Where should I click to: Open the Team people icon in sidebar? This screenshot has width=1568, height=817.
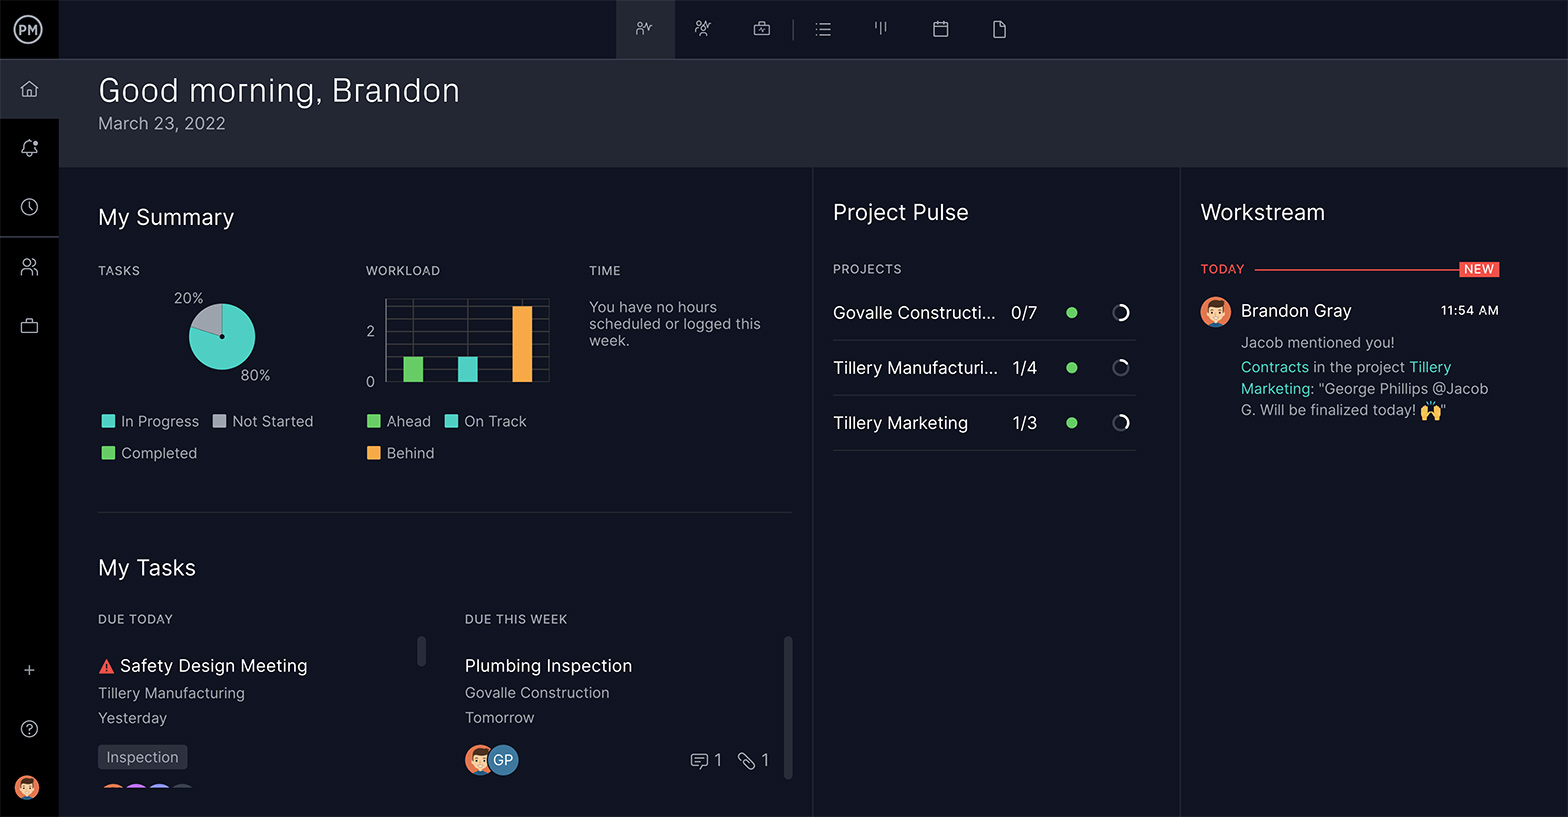(x=29, y=267)
